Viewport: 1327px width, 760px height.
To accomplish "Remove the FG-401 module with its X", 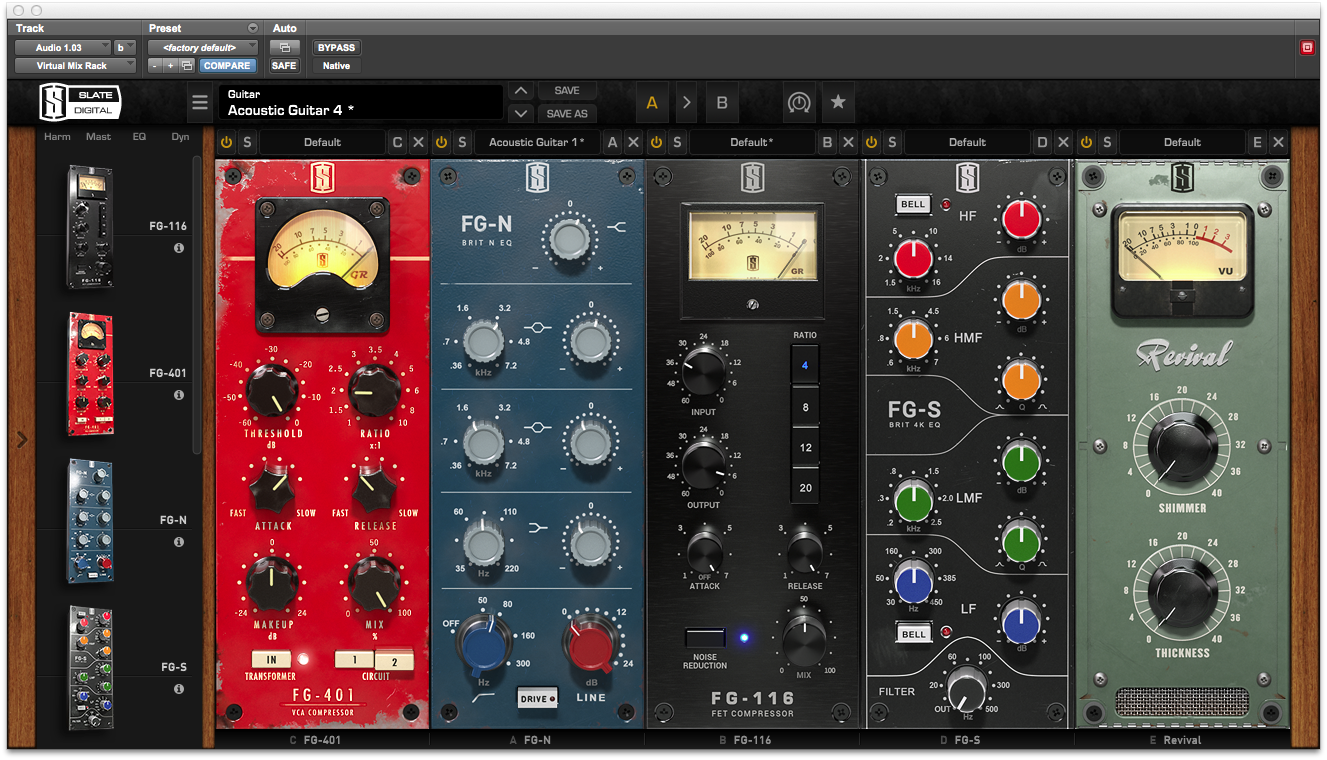I will coord(418,142).
